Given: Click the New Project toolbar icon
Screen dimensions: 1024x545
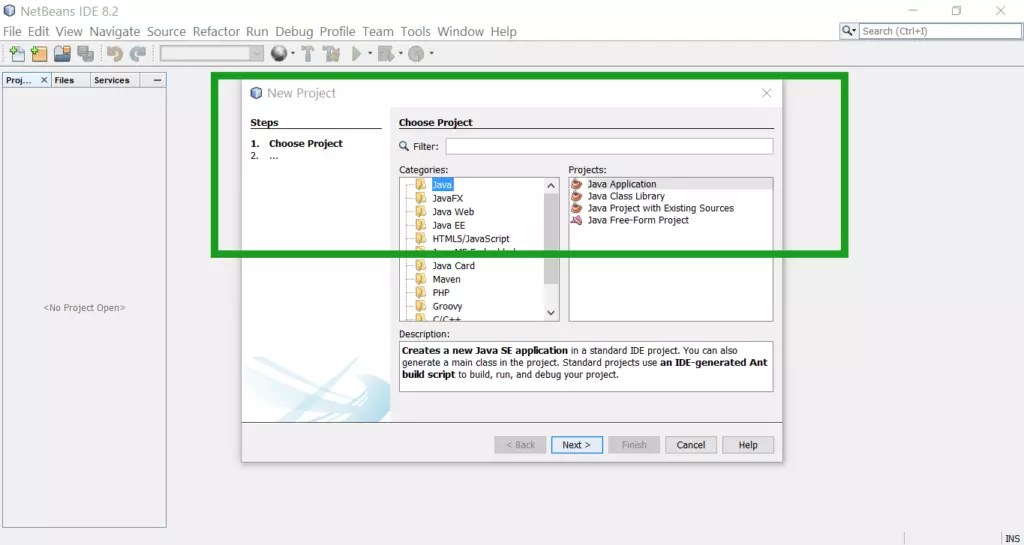Looking at the screenshot, I should click(39, 54).
